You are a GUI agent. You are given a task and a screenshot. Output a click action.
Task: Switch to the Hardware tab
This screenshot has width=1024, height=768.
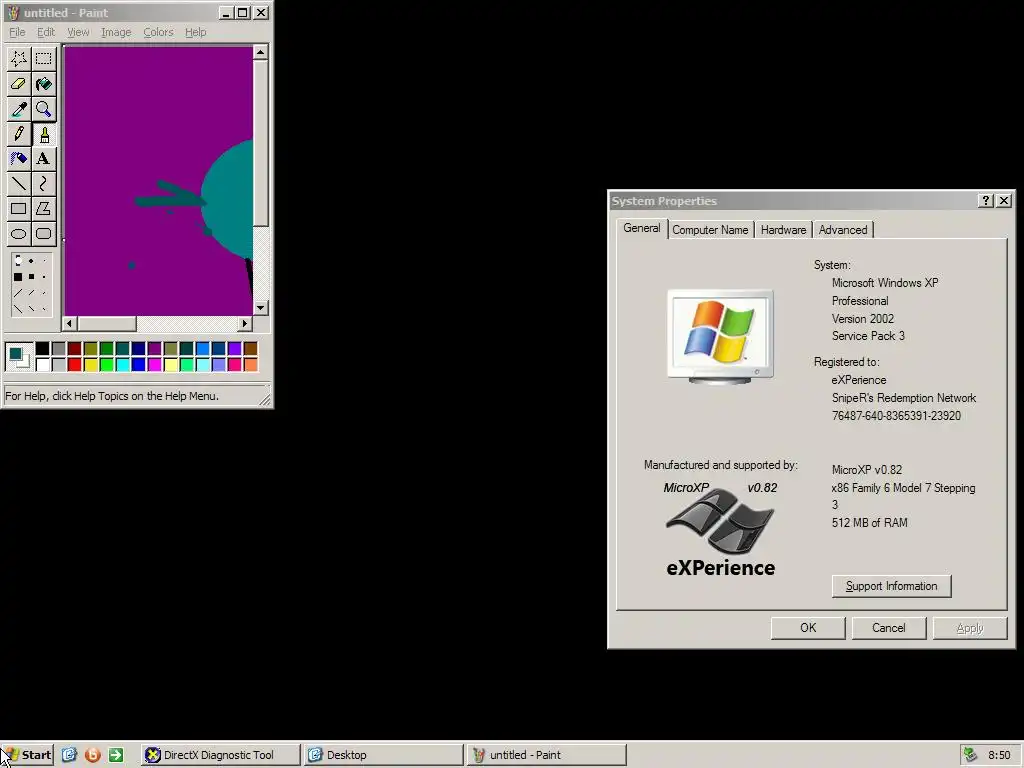click(783, 230)
